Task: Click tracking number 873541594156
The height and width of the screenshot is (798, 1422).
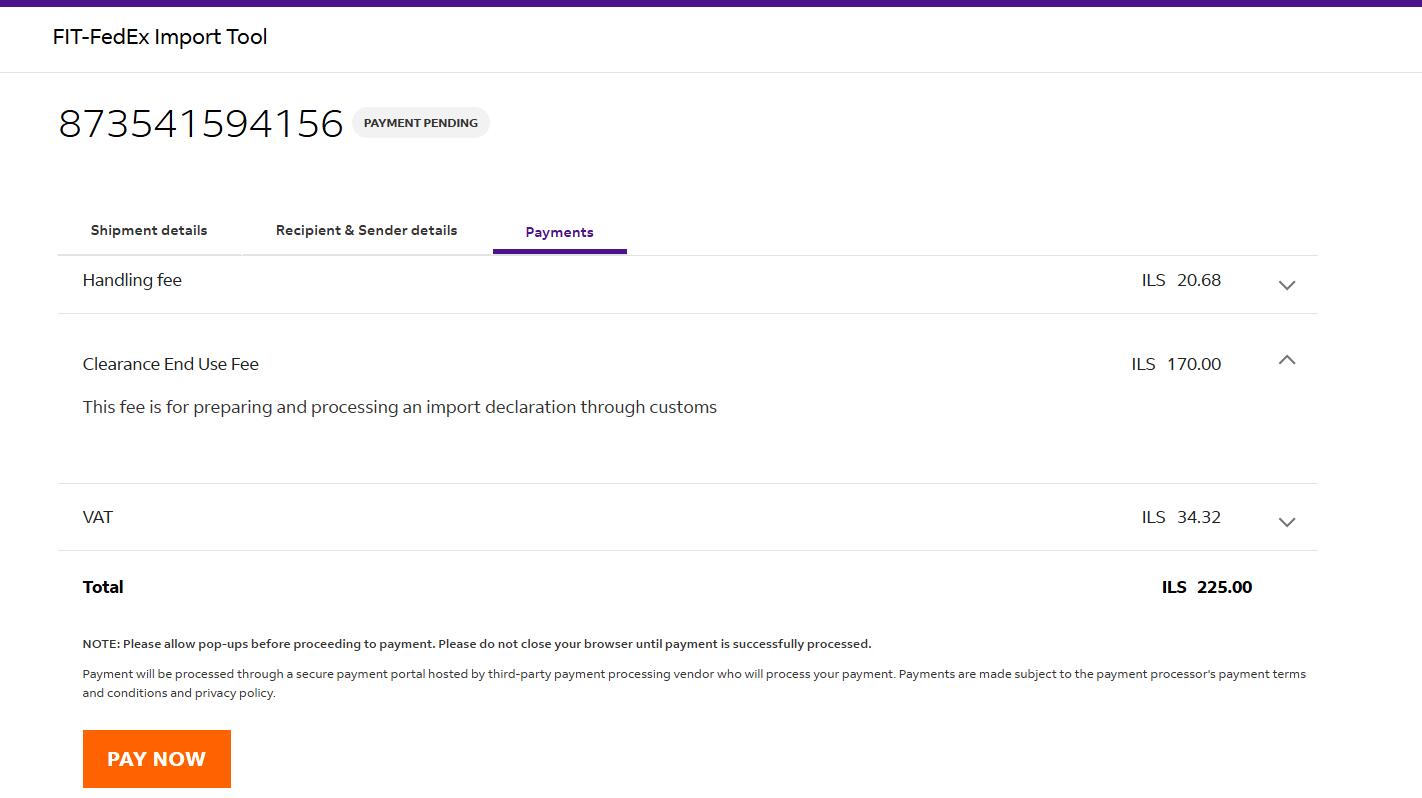Action: (x=201, y=123)
